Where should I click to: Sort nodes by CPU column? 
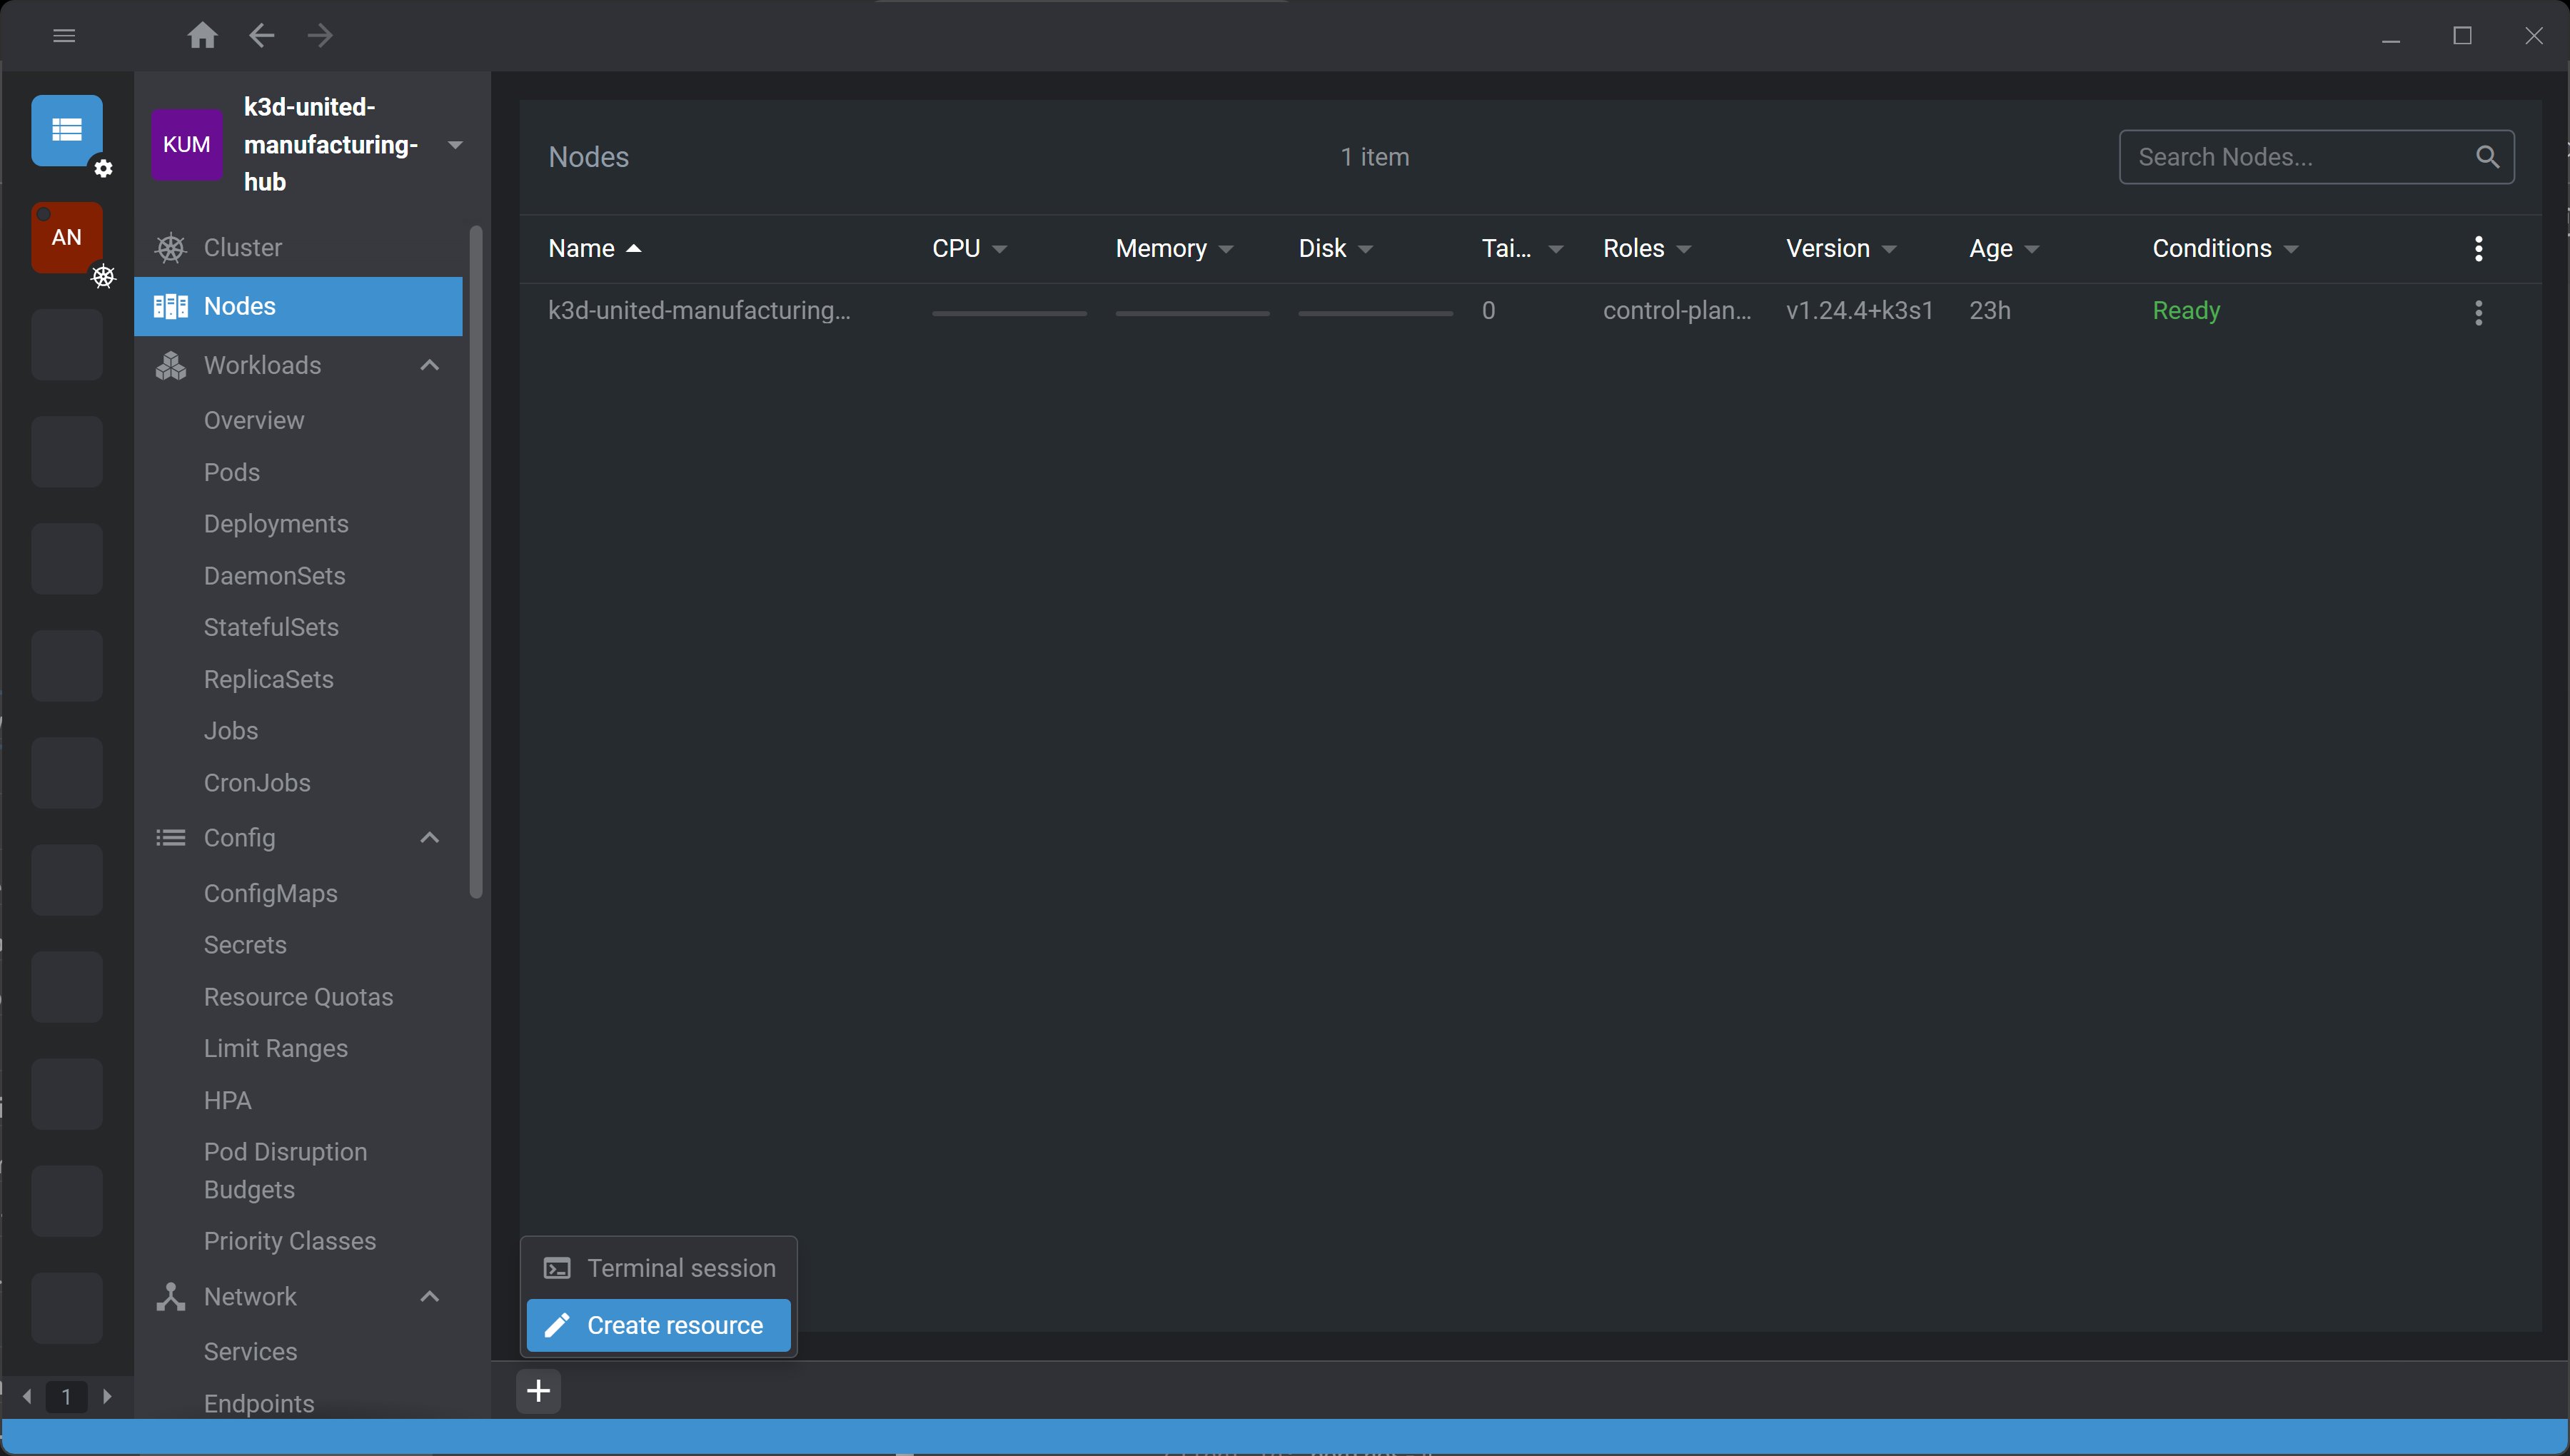(957, 249)
